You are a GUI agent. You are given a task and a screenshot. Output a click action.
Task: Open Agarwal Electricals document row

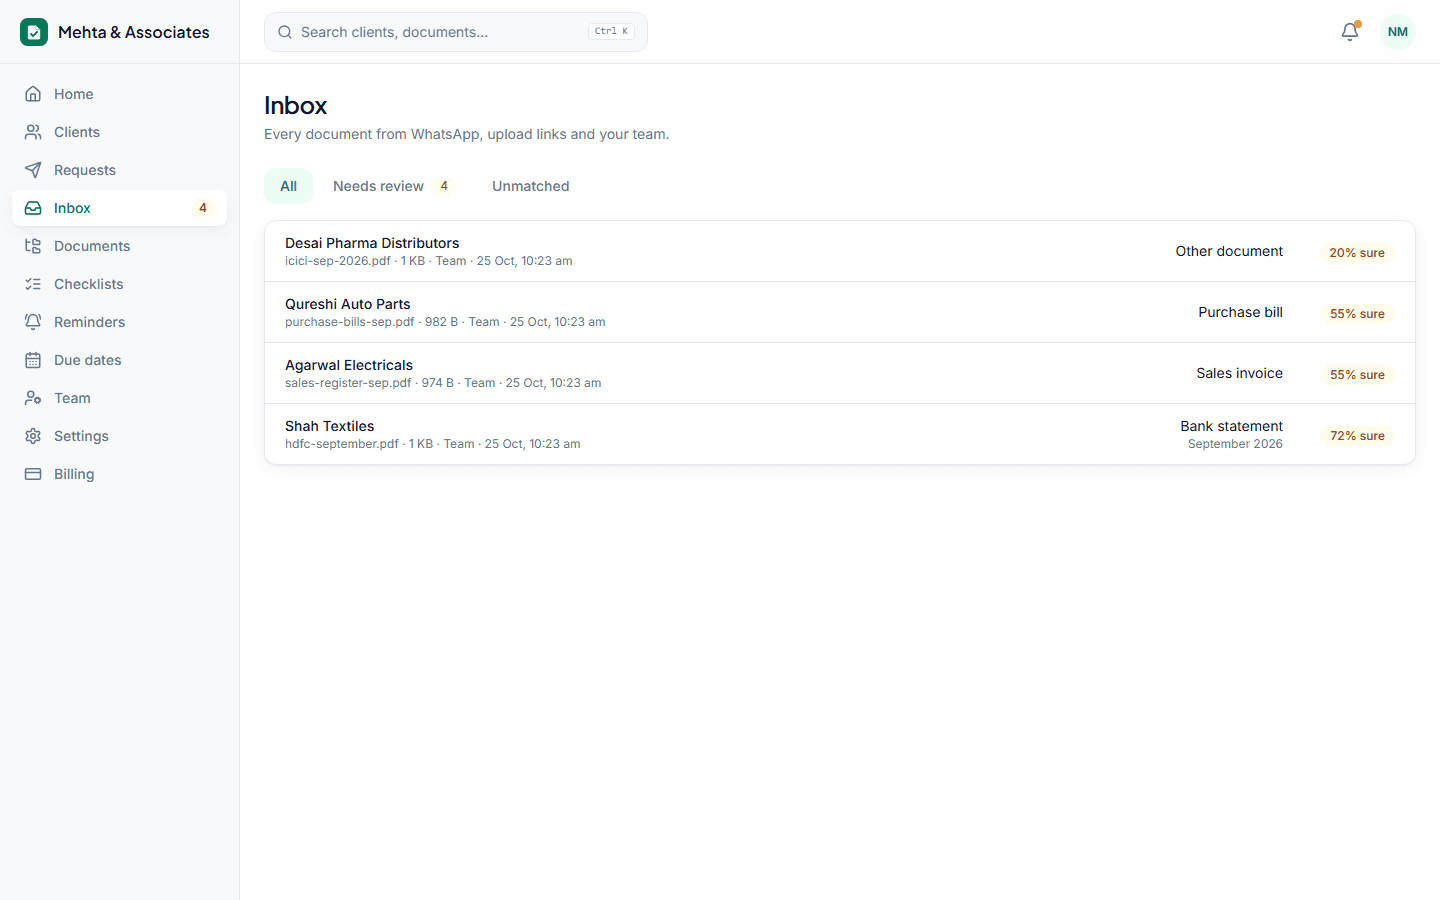coord(840,373)
